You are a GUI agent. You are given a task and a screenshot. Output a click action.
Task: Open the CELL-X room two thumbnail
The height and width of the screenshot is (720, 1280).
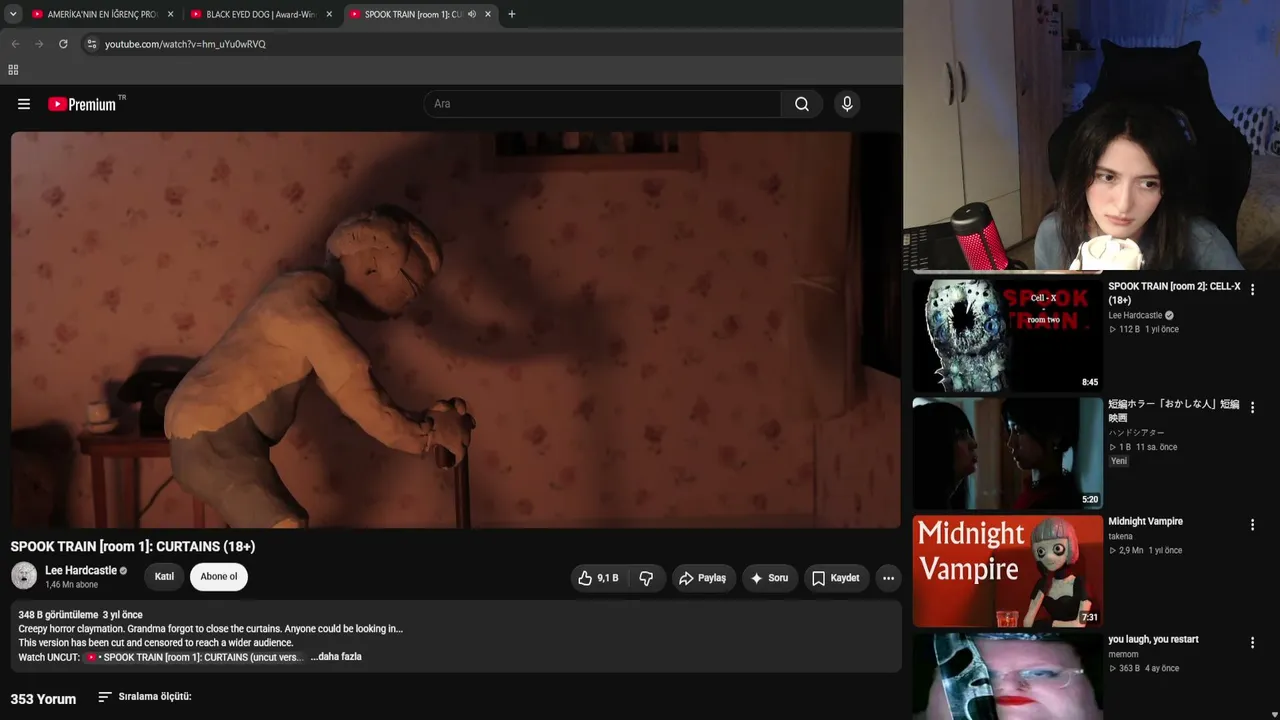click(1007, 335)
